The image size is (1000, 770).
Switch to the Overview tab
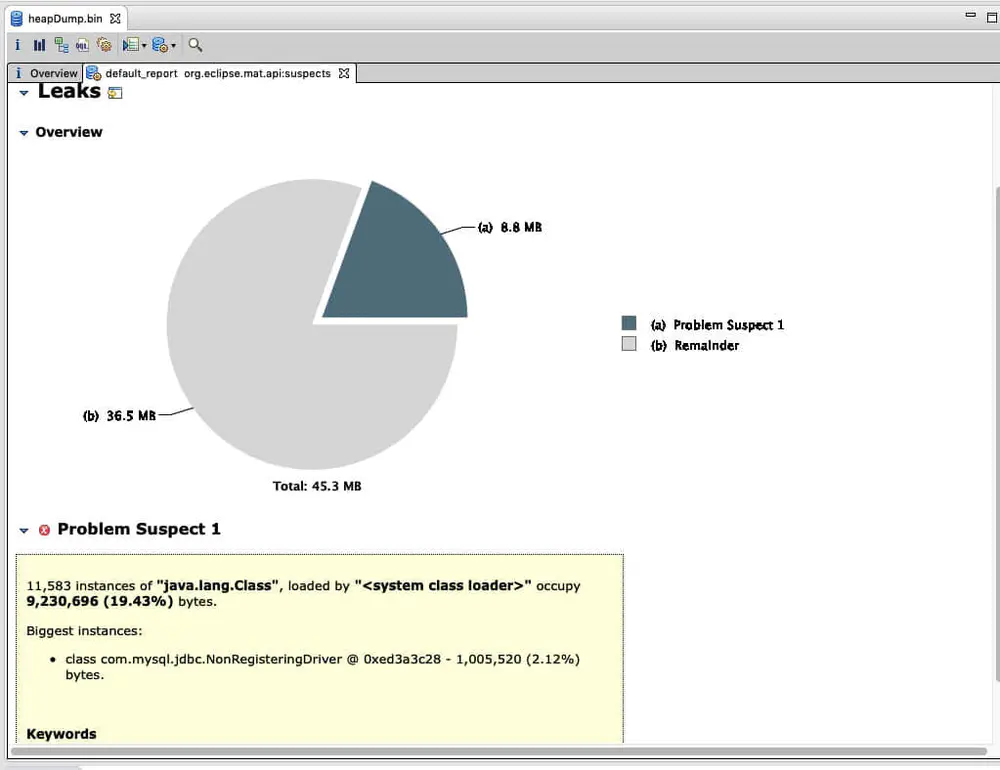click(46, 73)
